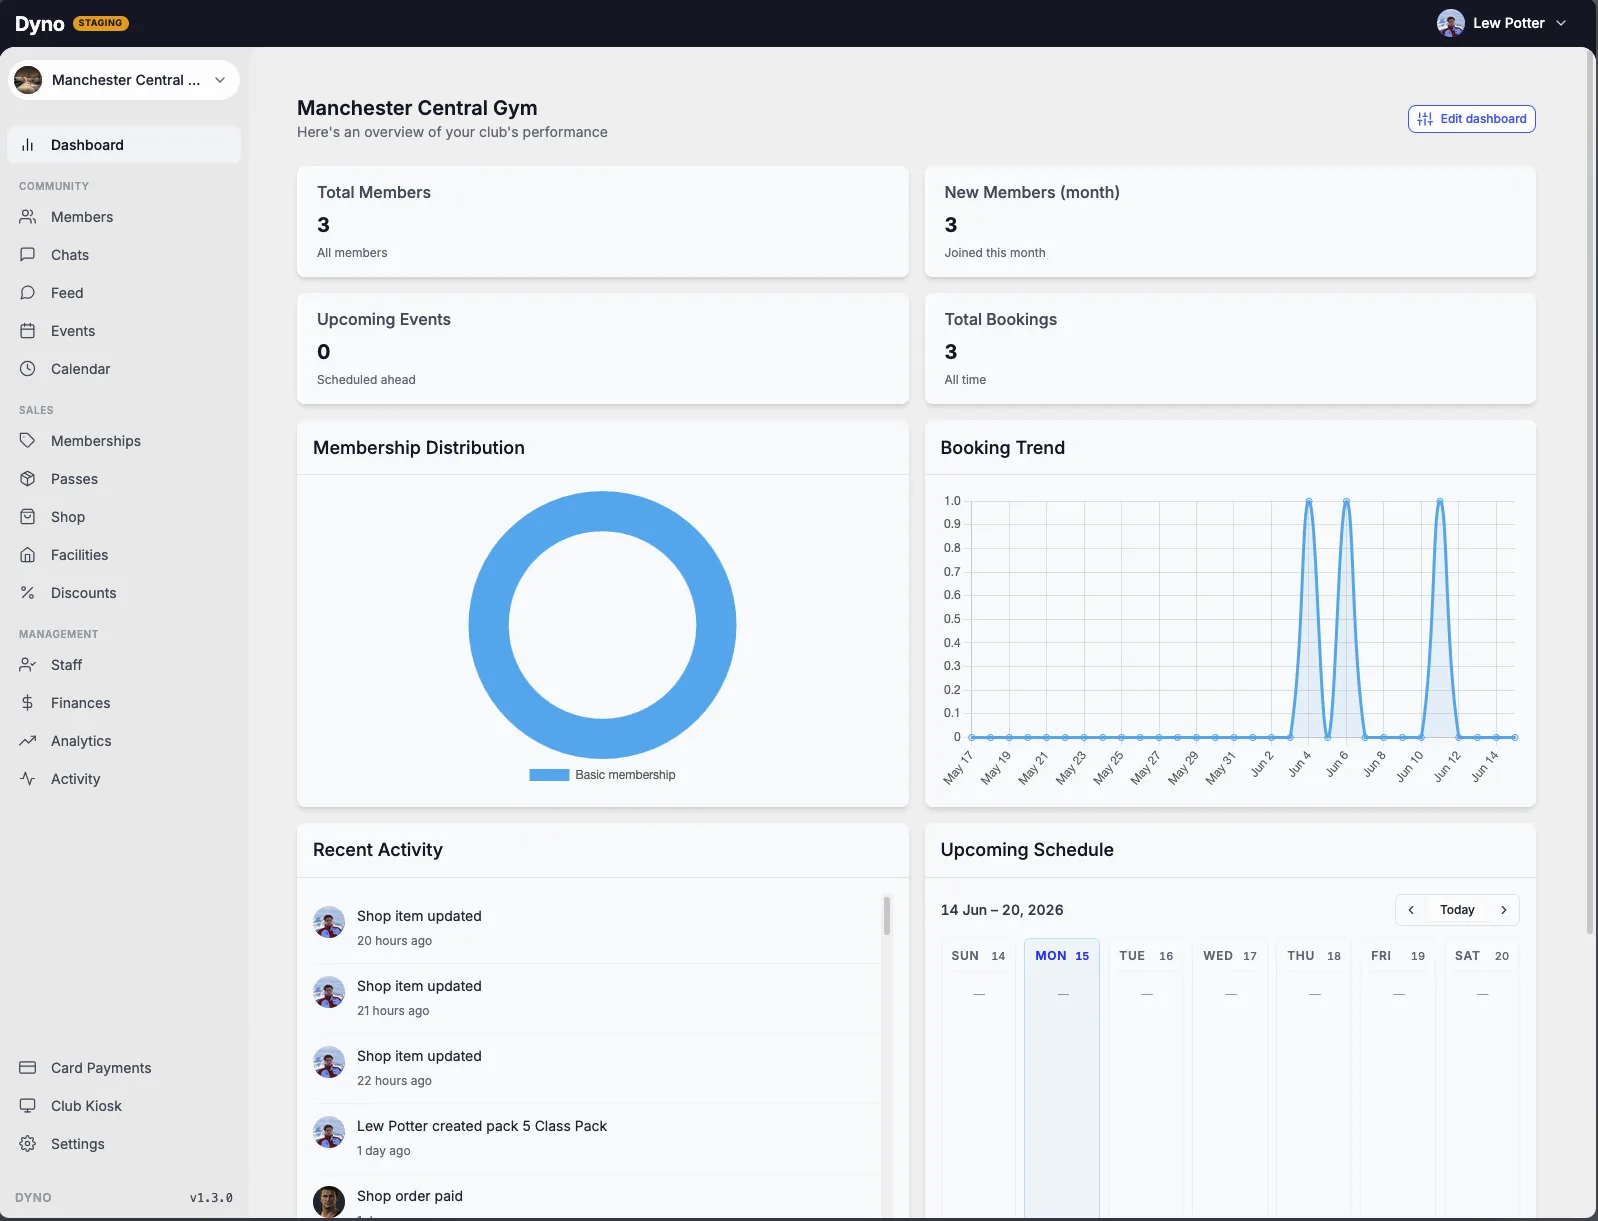Click the Total Members card
The image size is (1598, 1221).
coord(602,222)
